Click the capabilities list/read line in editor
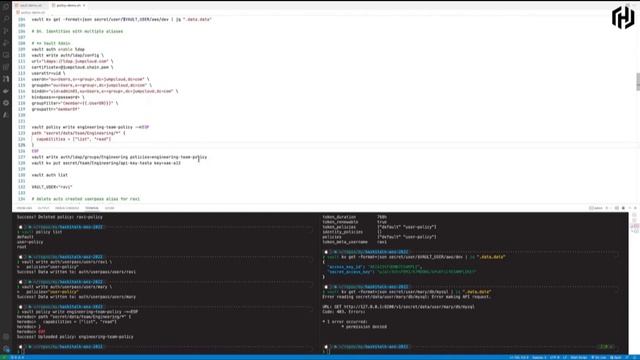 (x=73, y=139)
